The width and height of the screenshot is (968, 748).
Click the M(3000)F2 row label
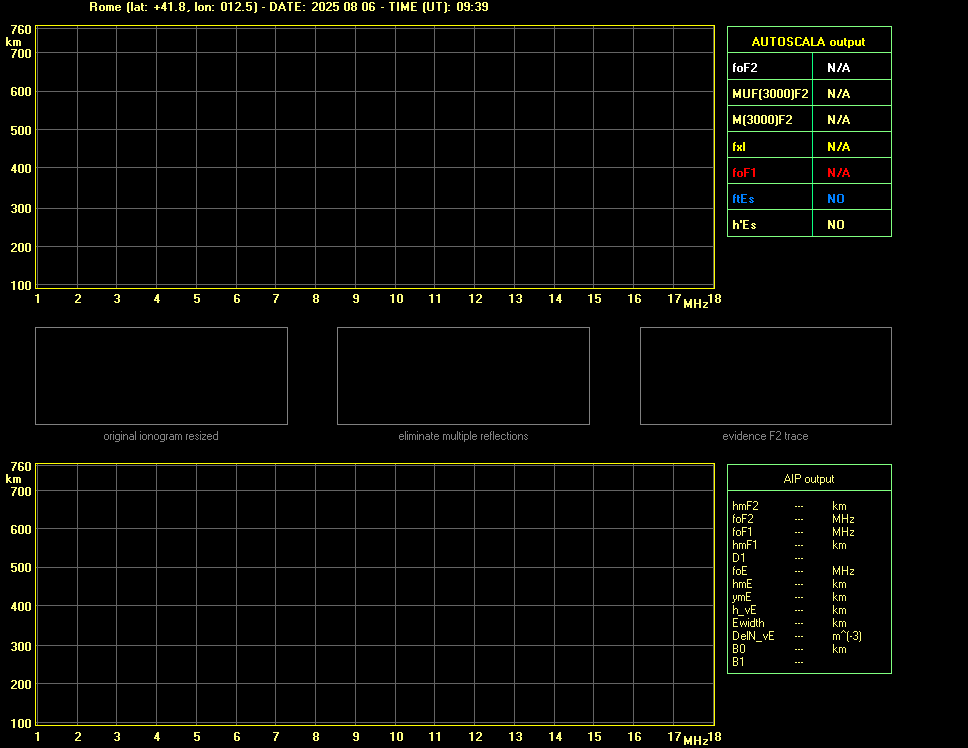(762, 120)
